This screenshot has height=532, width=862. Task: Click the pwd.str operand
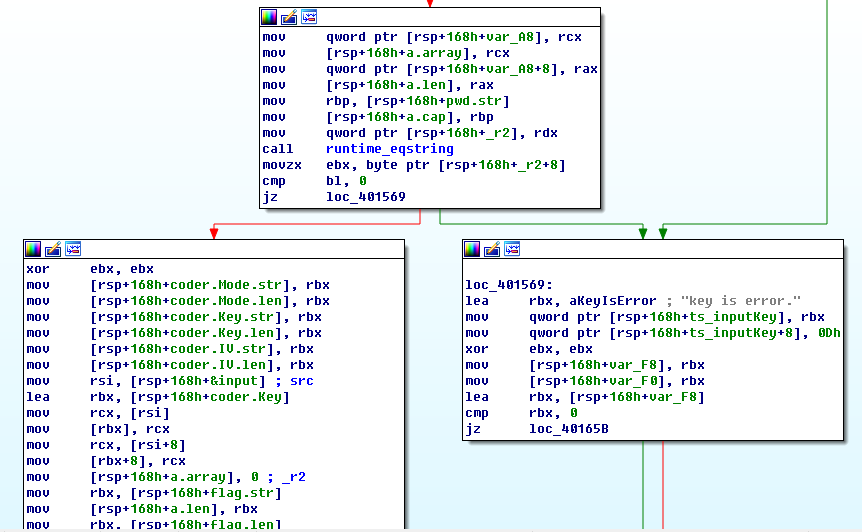(474, 101)
